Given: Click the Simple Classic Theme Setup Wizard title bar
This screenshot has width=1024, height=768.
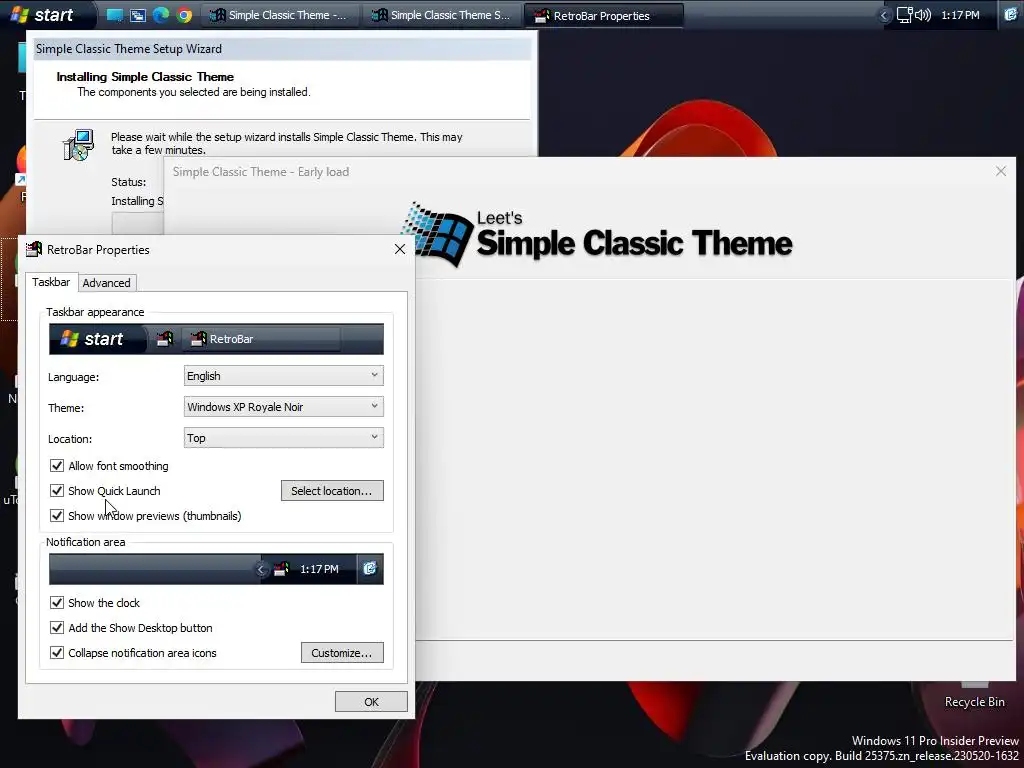Looking at the screenshot, I should click(x=282, y=49).
